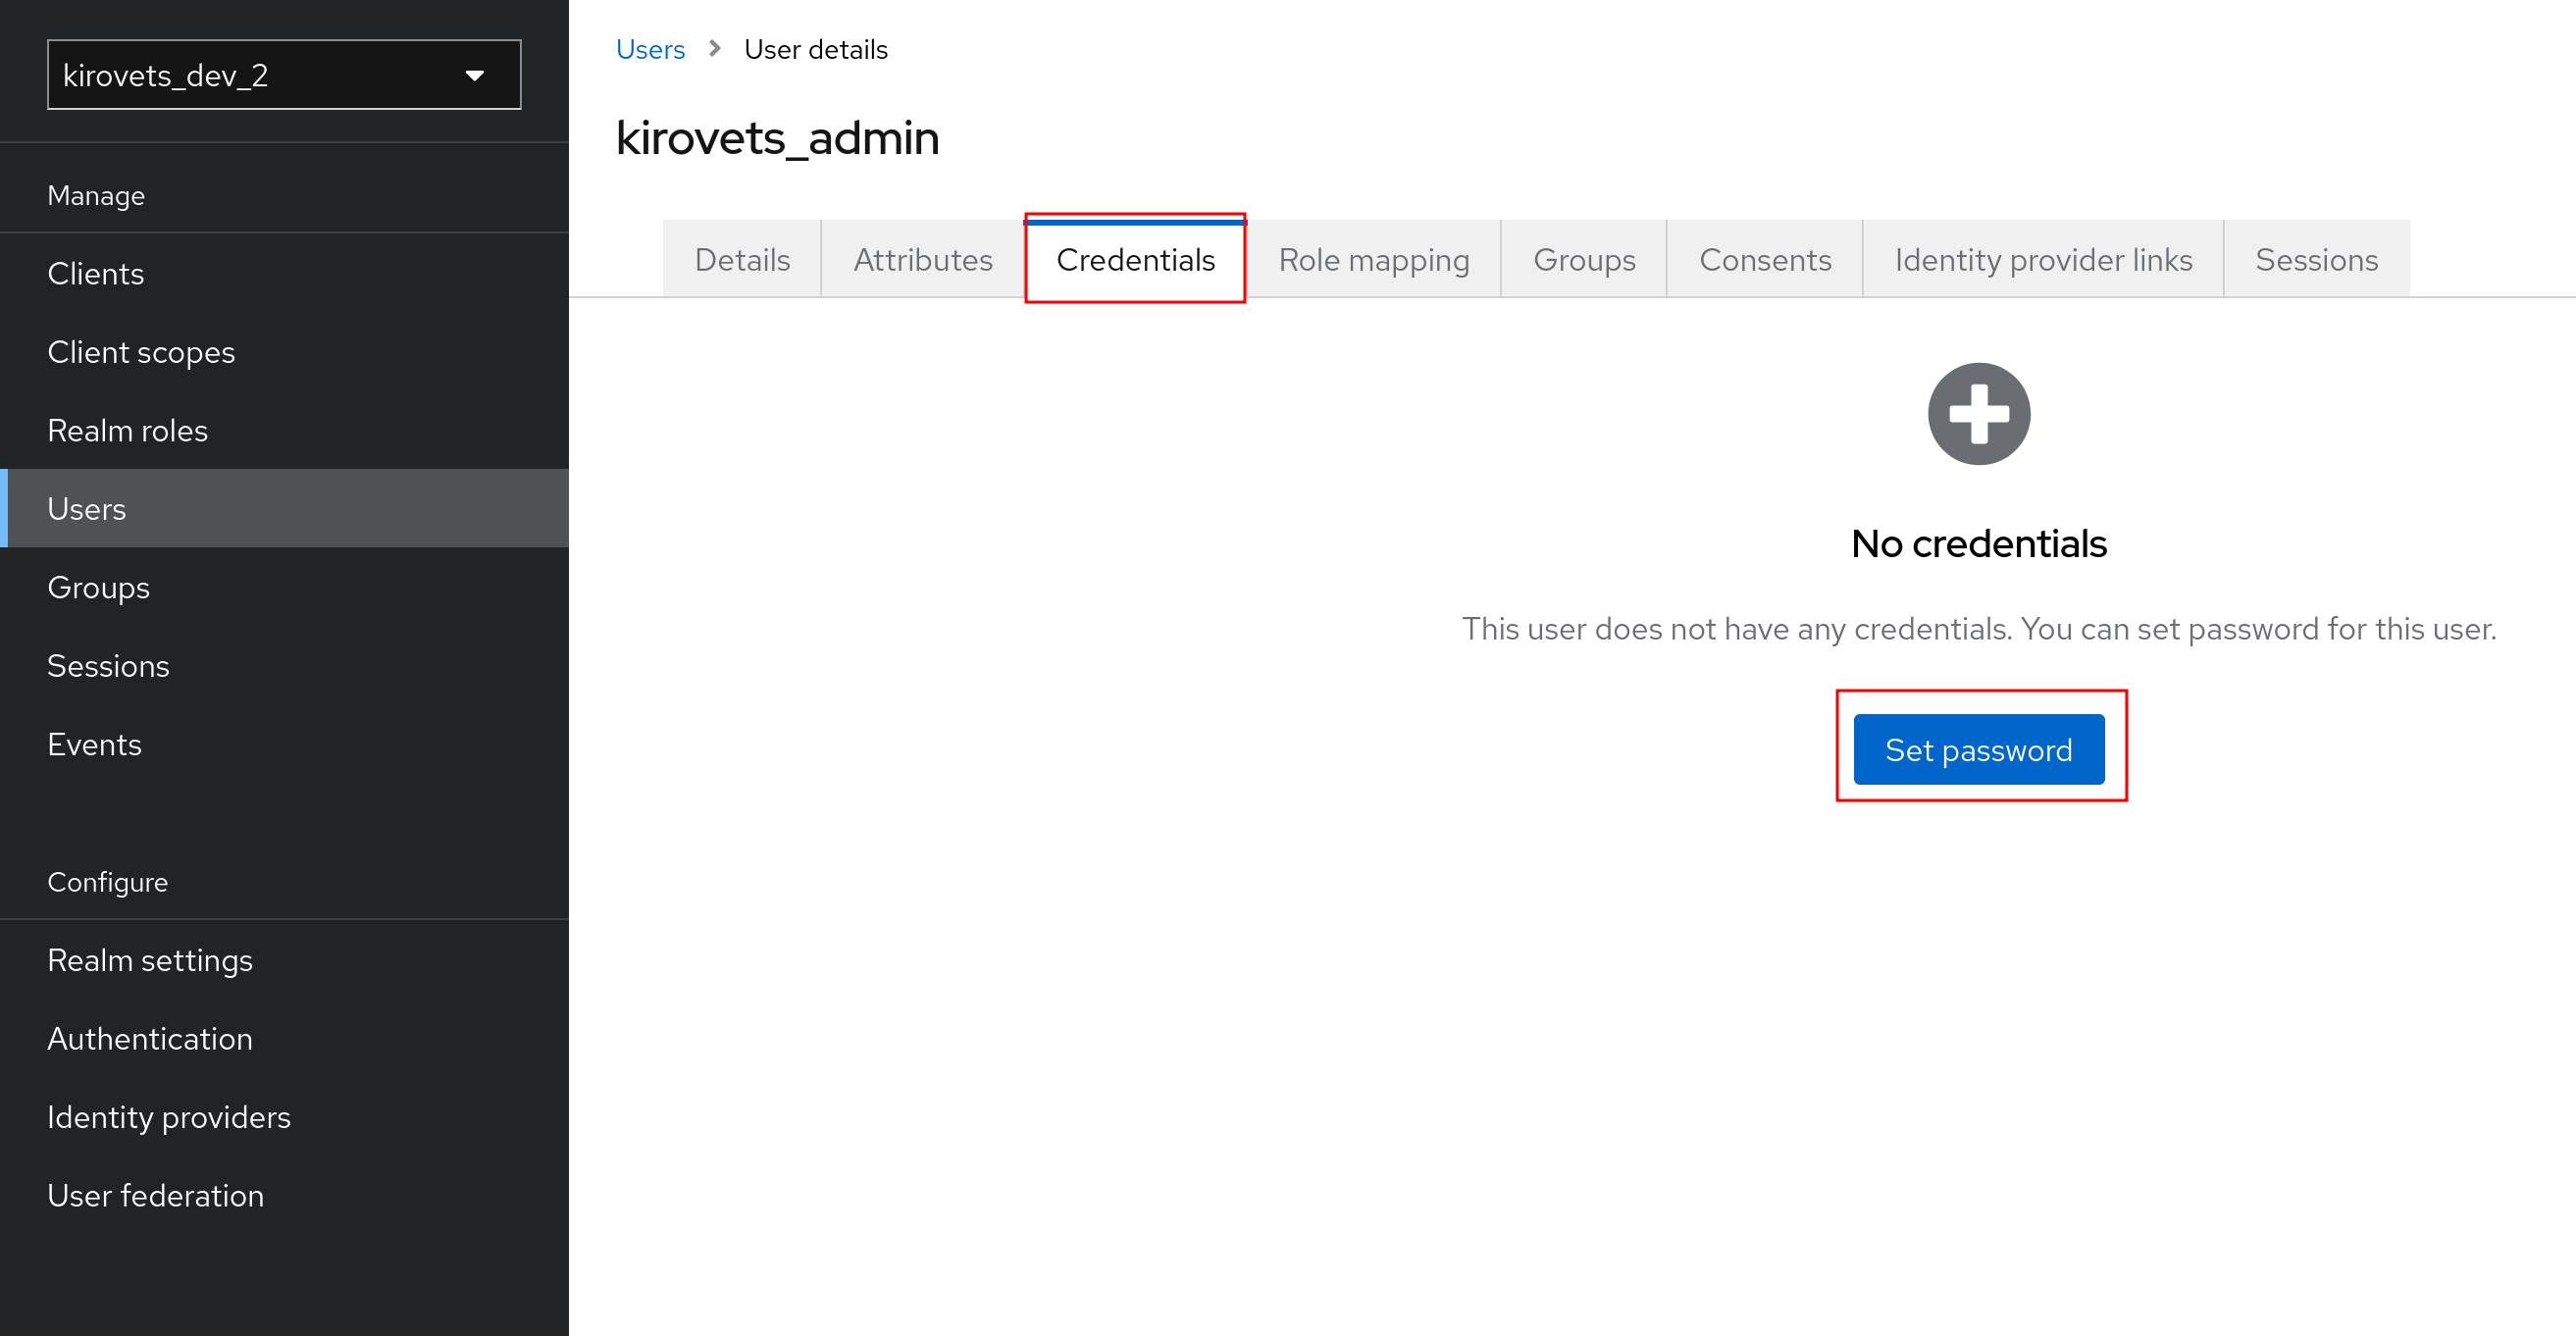Screen dimensions: 2576x1336
Task: Switch to the Groups tab
Action: click(1583, 259)
